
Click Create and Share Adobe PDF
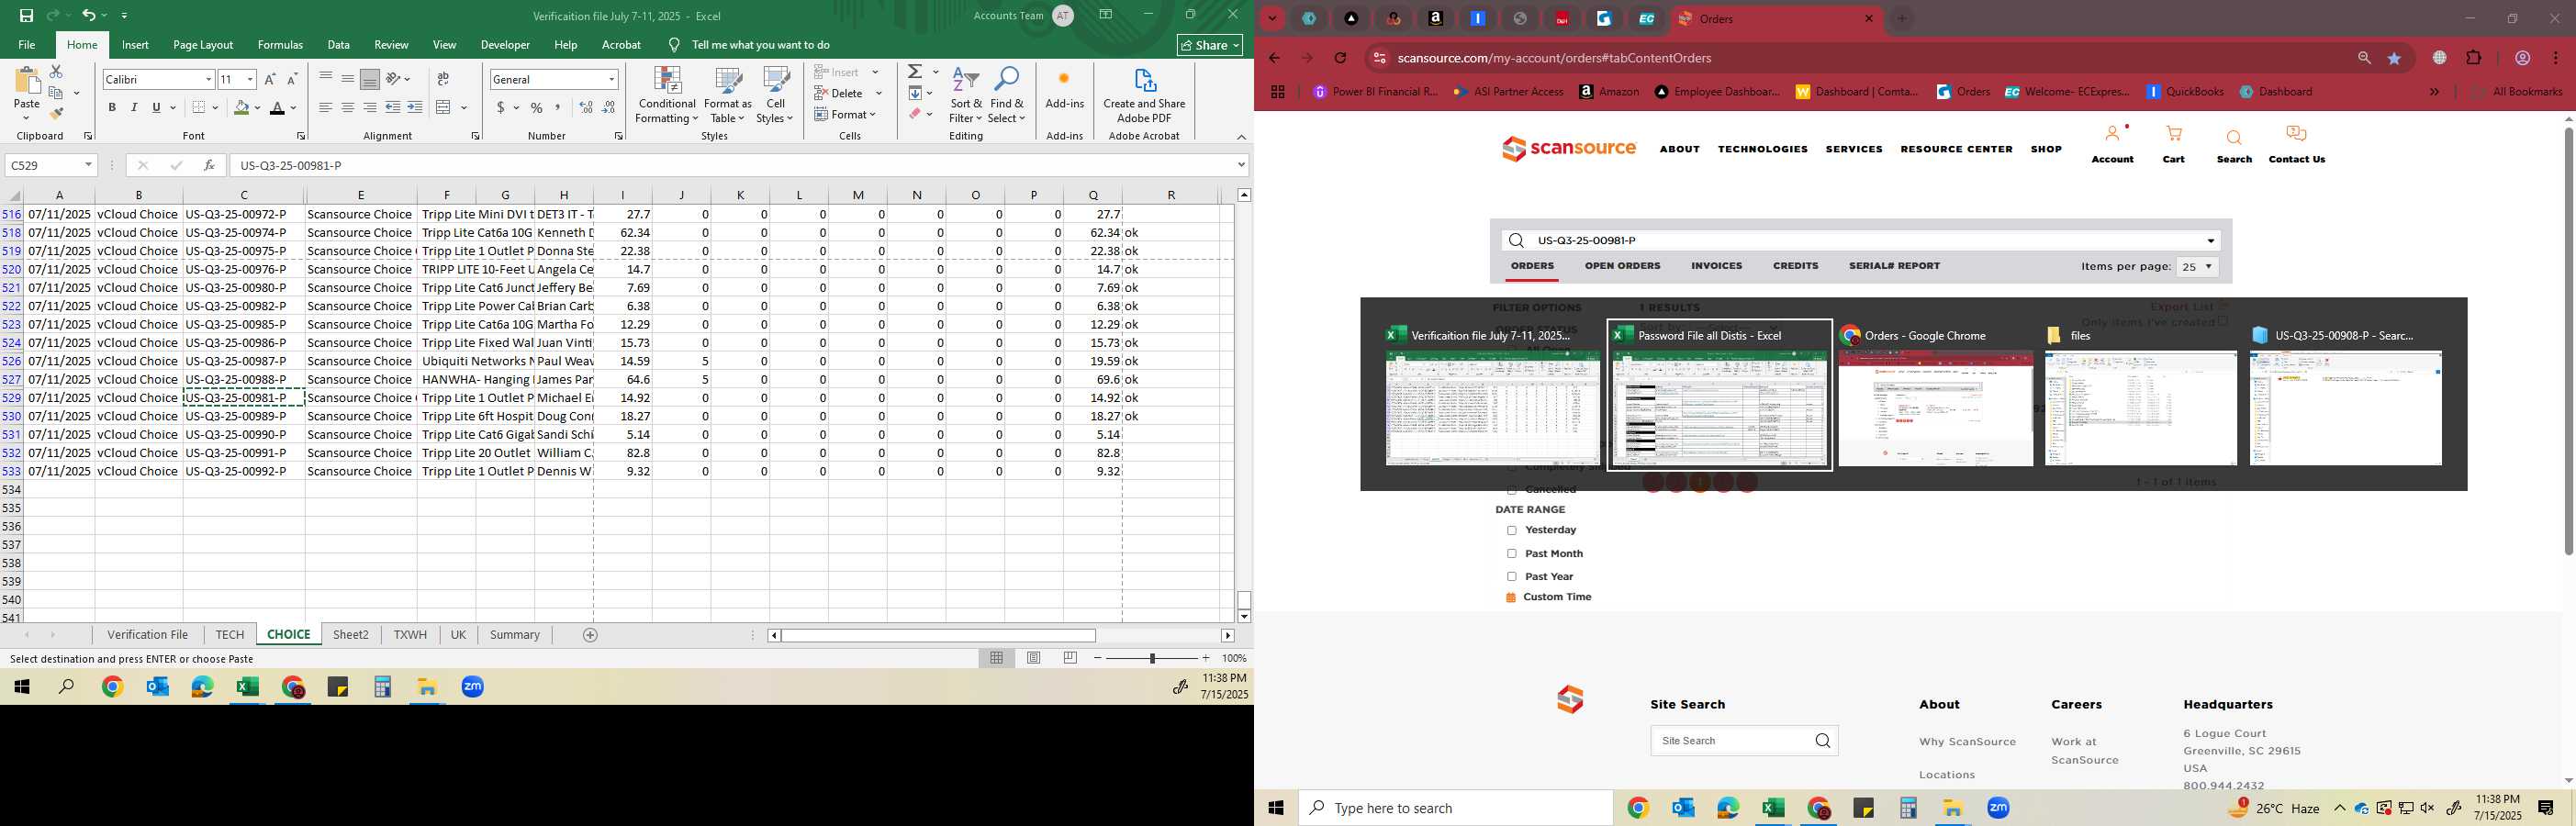coord(1144,95)
